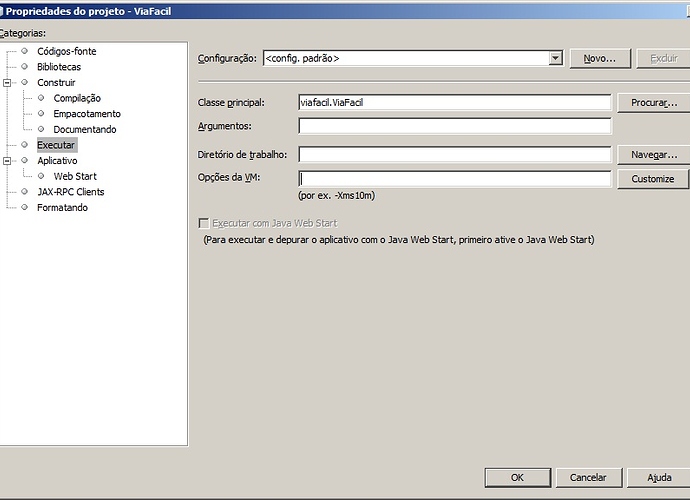Select the Compilação subcategory

click(x=77, y=98)
